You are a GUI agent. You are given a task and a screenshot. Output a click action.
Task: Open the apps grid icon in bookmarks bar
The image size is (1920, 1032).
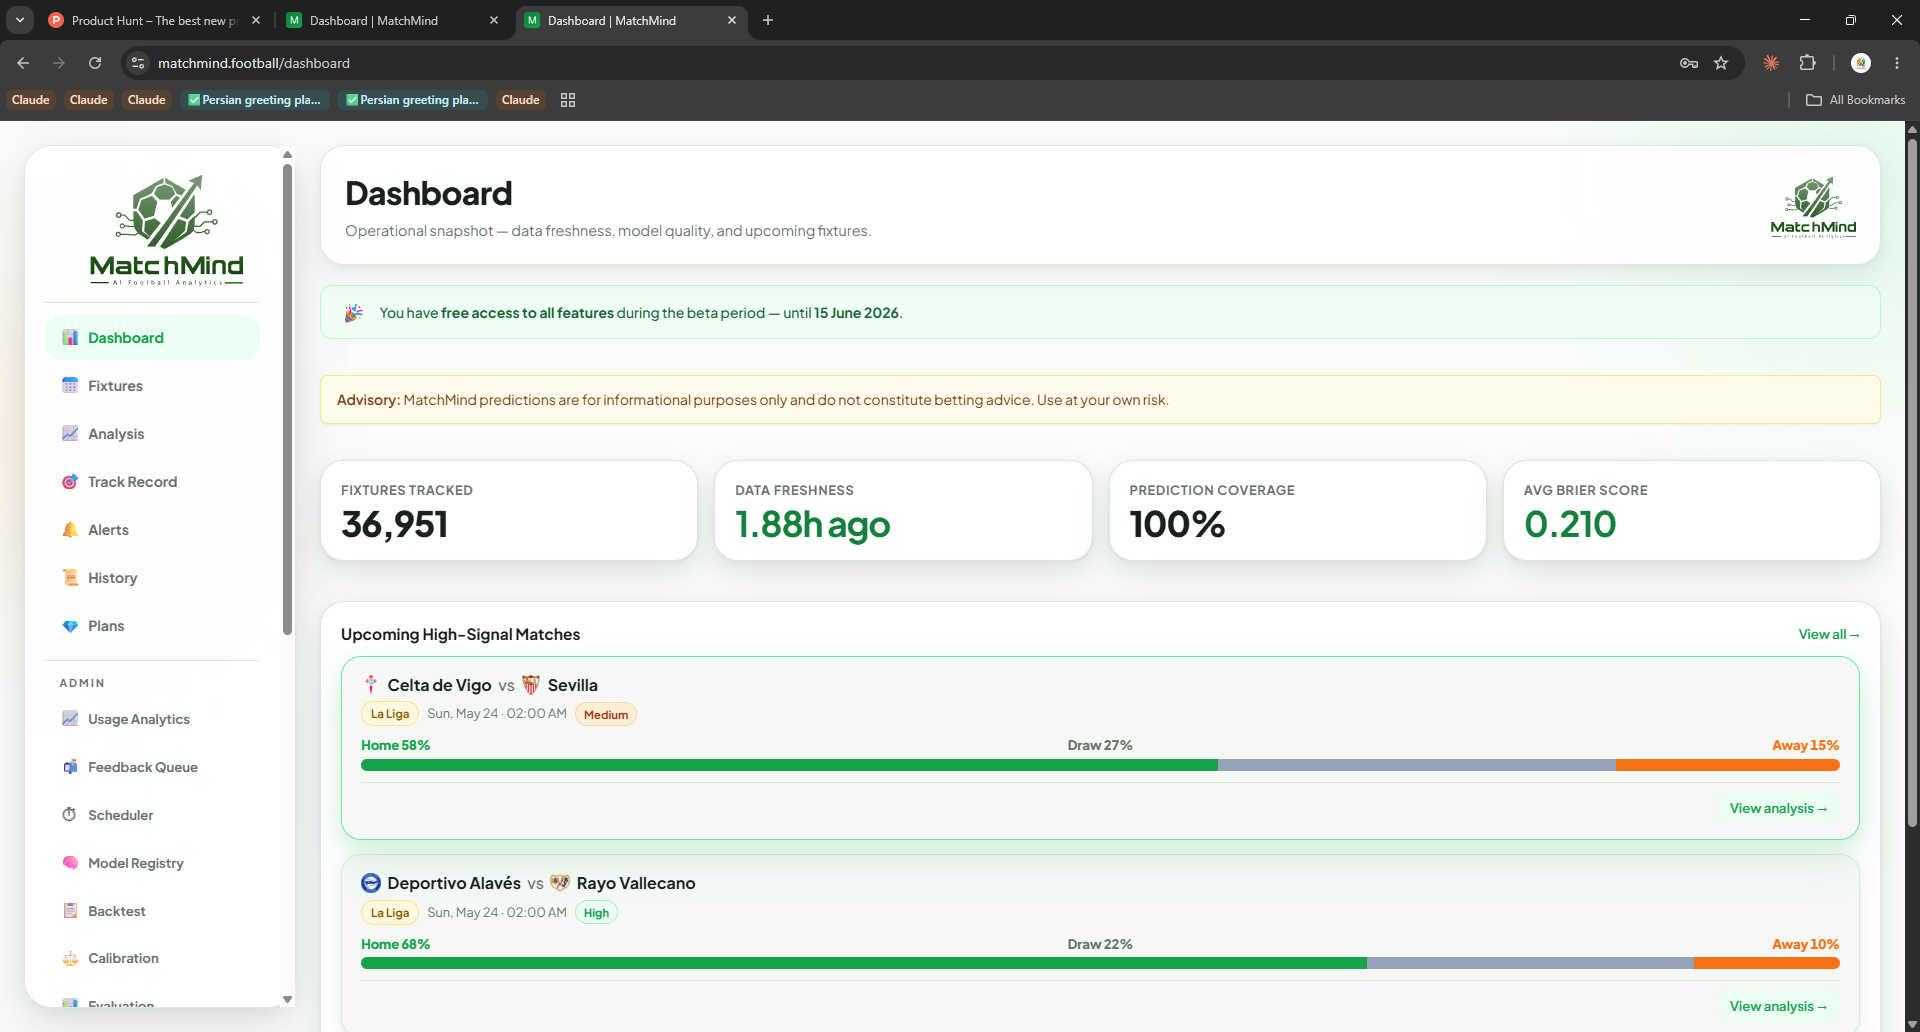click(x=568, y=100)
